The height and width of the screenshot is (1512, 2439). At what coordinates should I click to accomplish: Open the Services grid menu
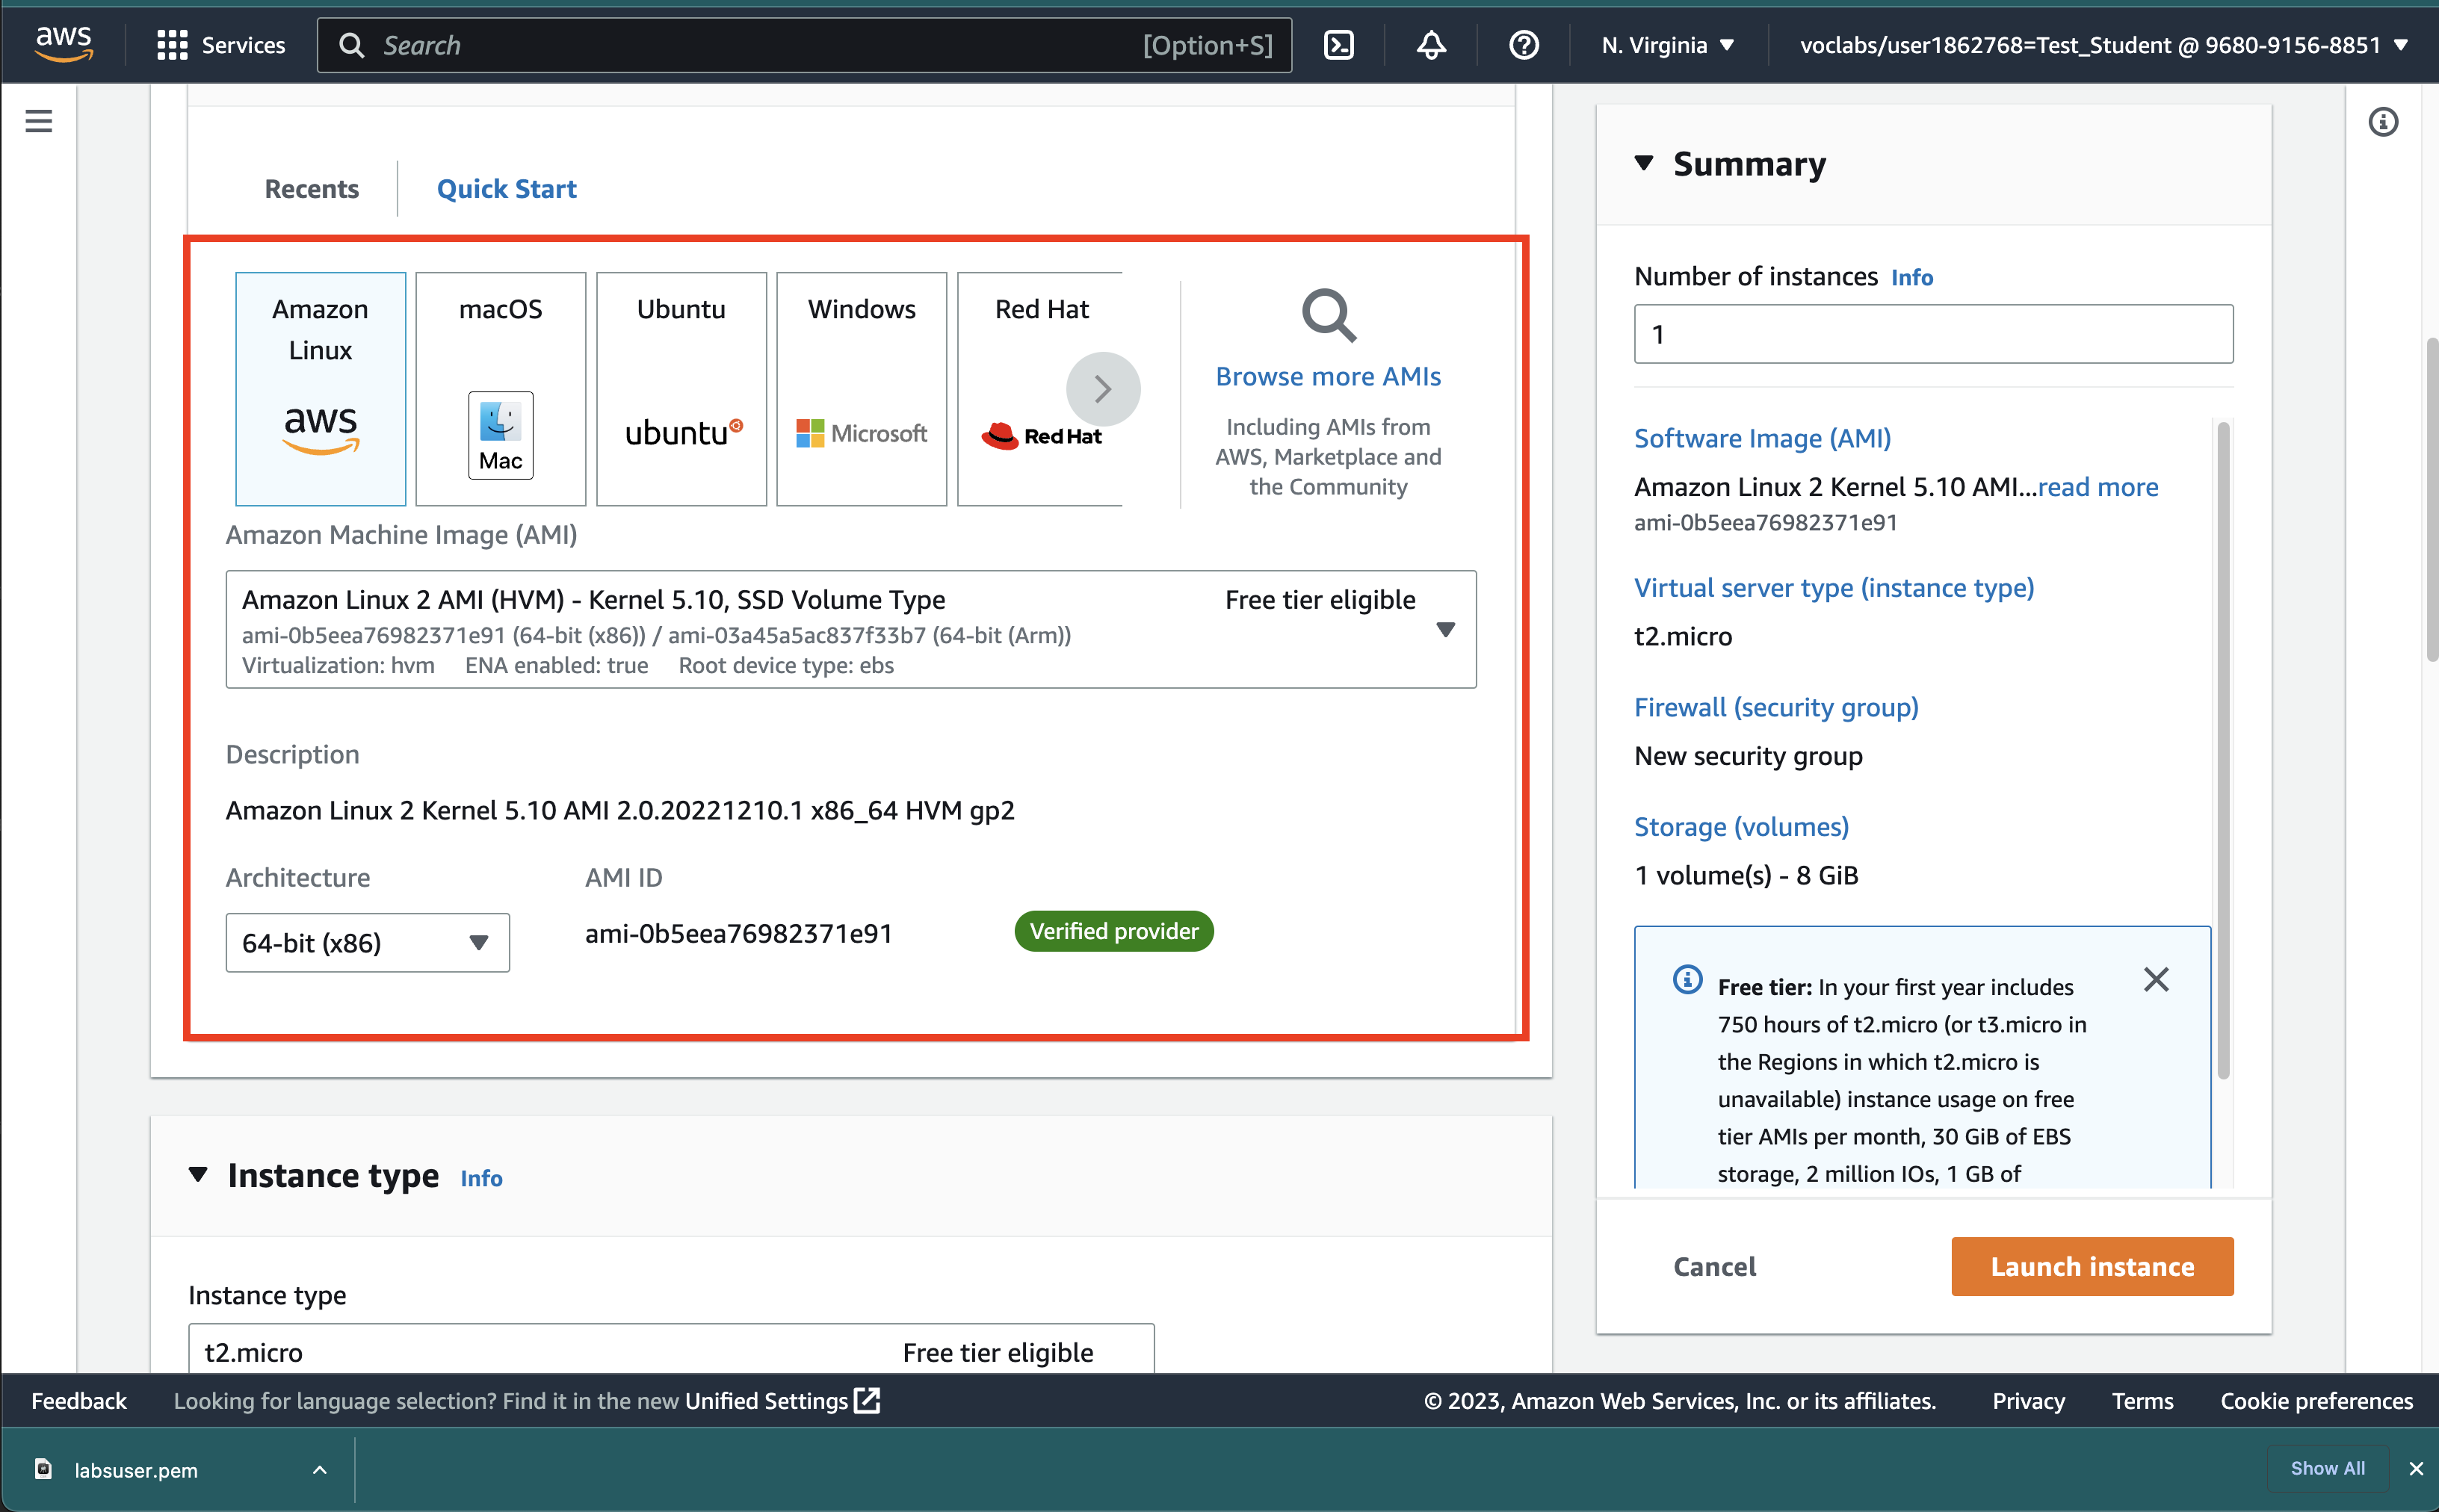point(221,45)
